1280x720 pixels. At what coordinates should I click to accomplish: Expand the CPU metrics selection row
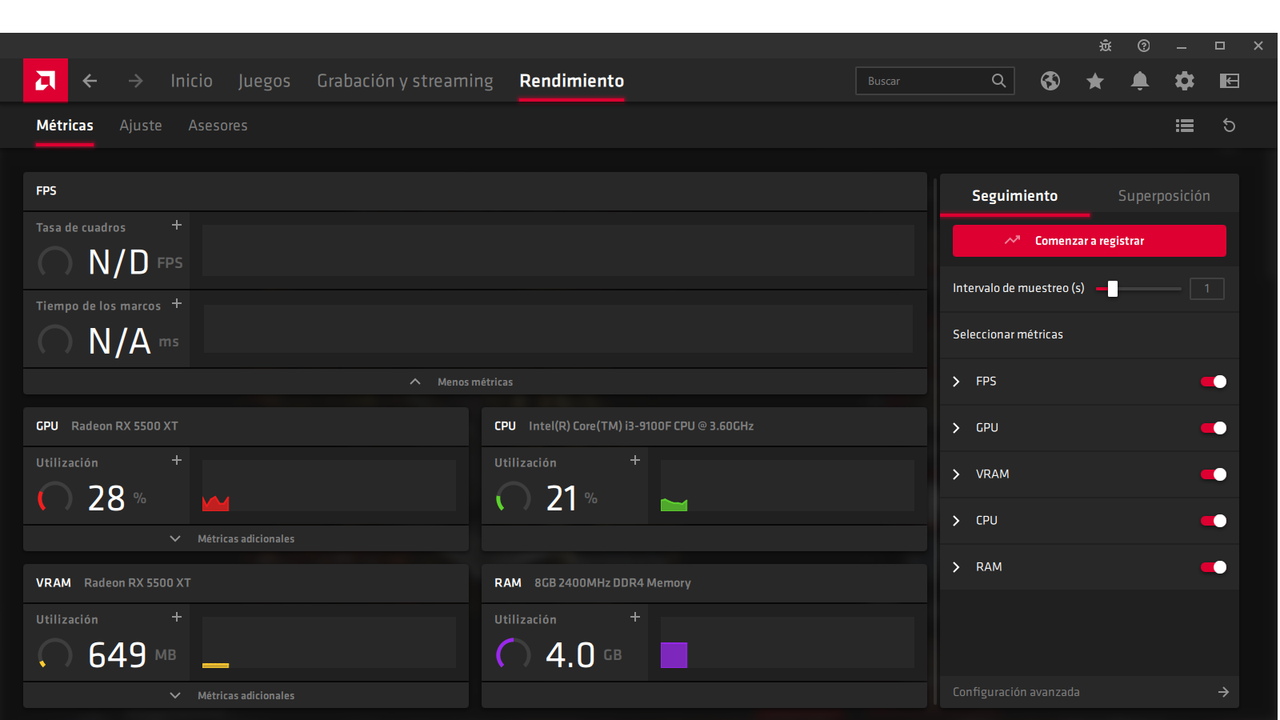tap(1089, 521)
